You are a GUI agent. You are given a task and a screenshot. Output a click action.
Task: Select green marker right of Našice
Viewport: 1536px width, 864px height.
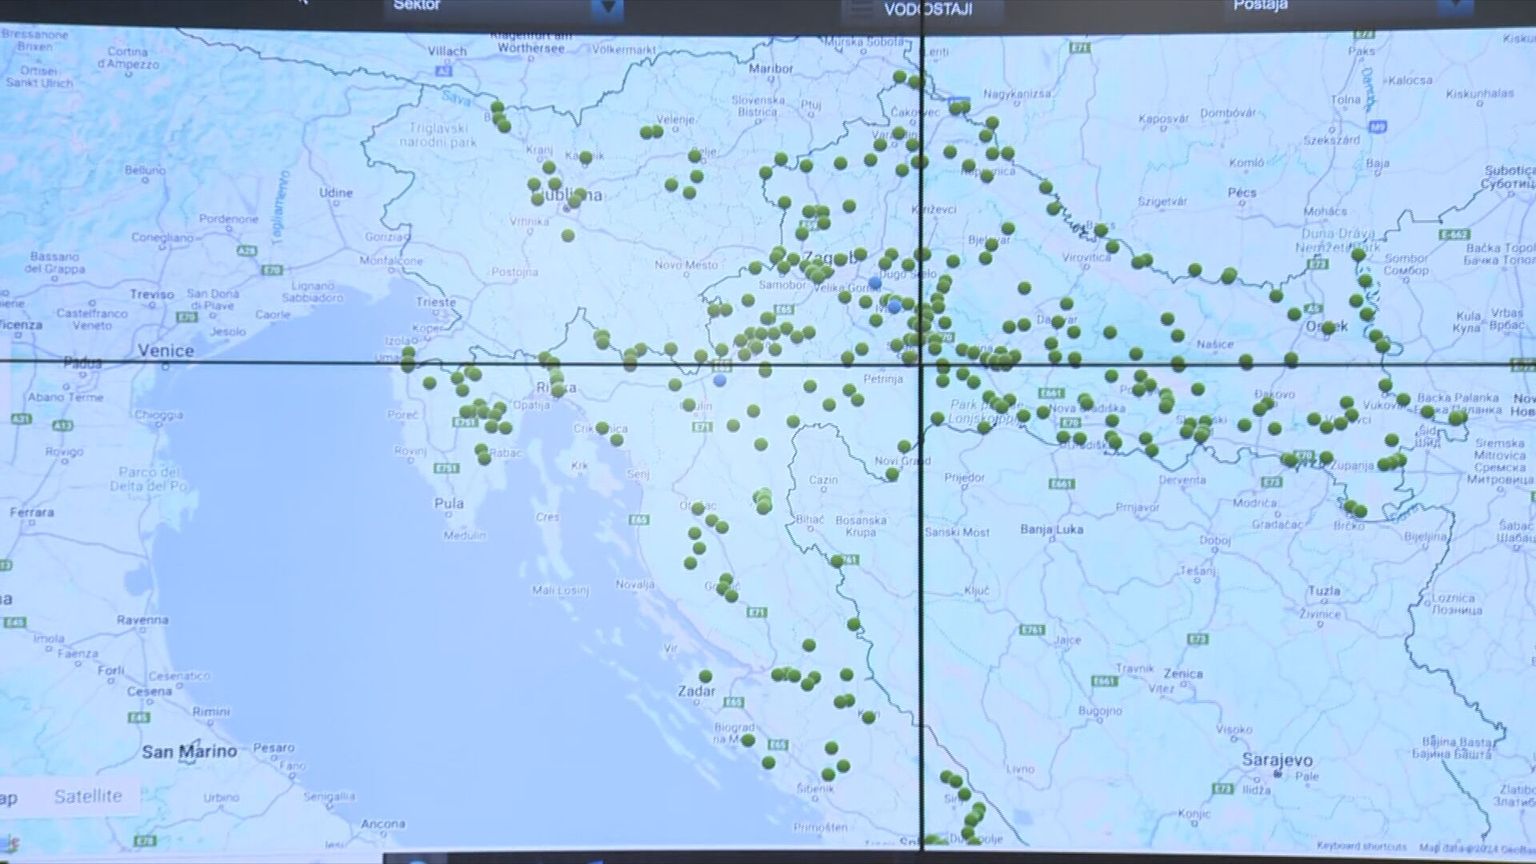click(1246, 361)
